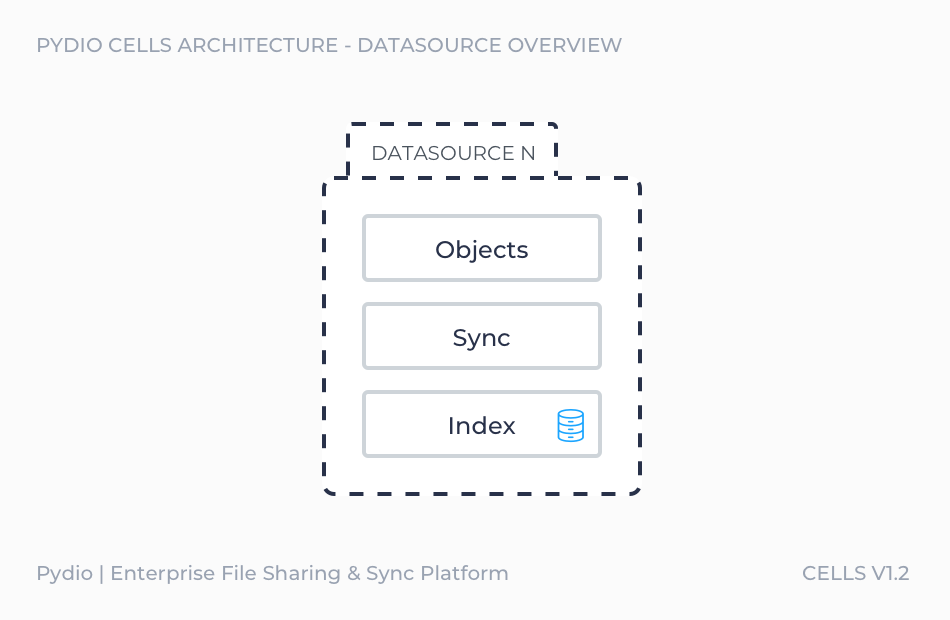Select the Objects box

pyautogui.click(x=482, y=248)
